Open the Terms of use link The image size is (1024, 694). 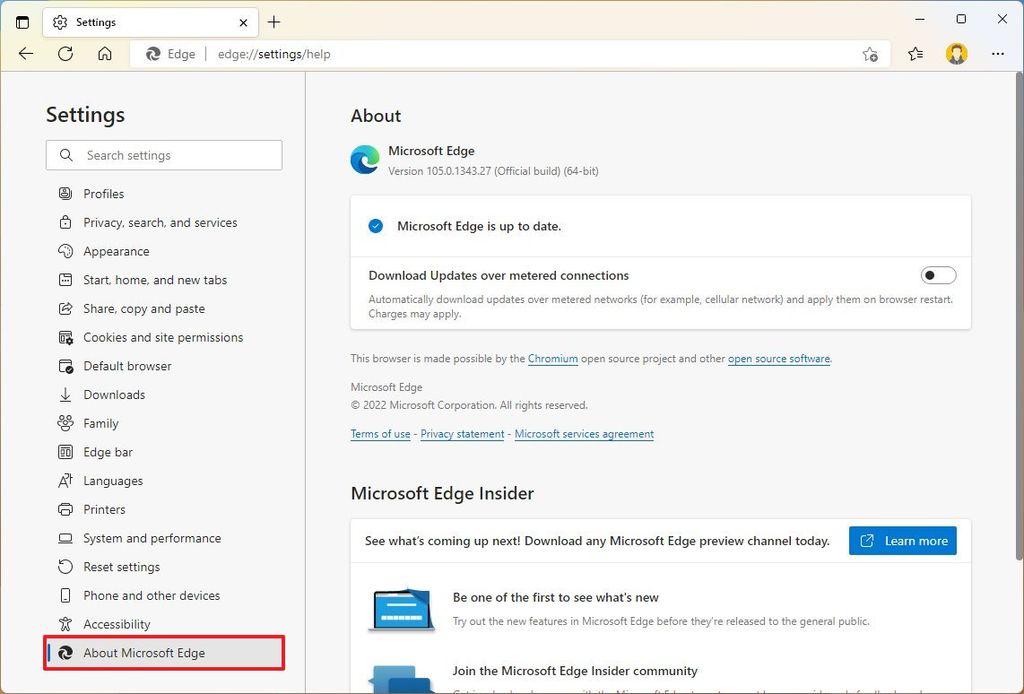click(x=380, y=434)
